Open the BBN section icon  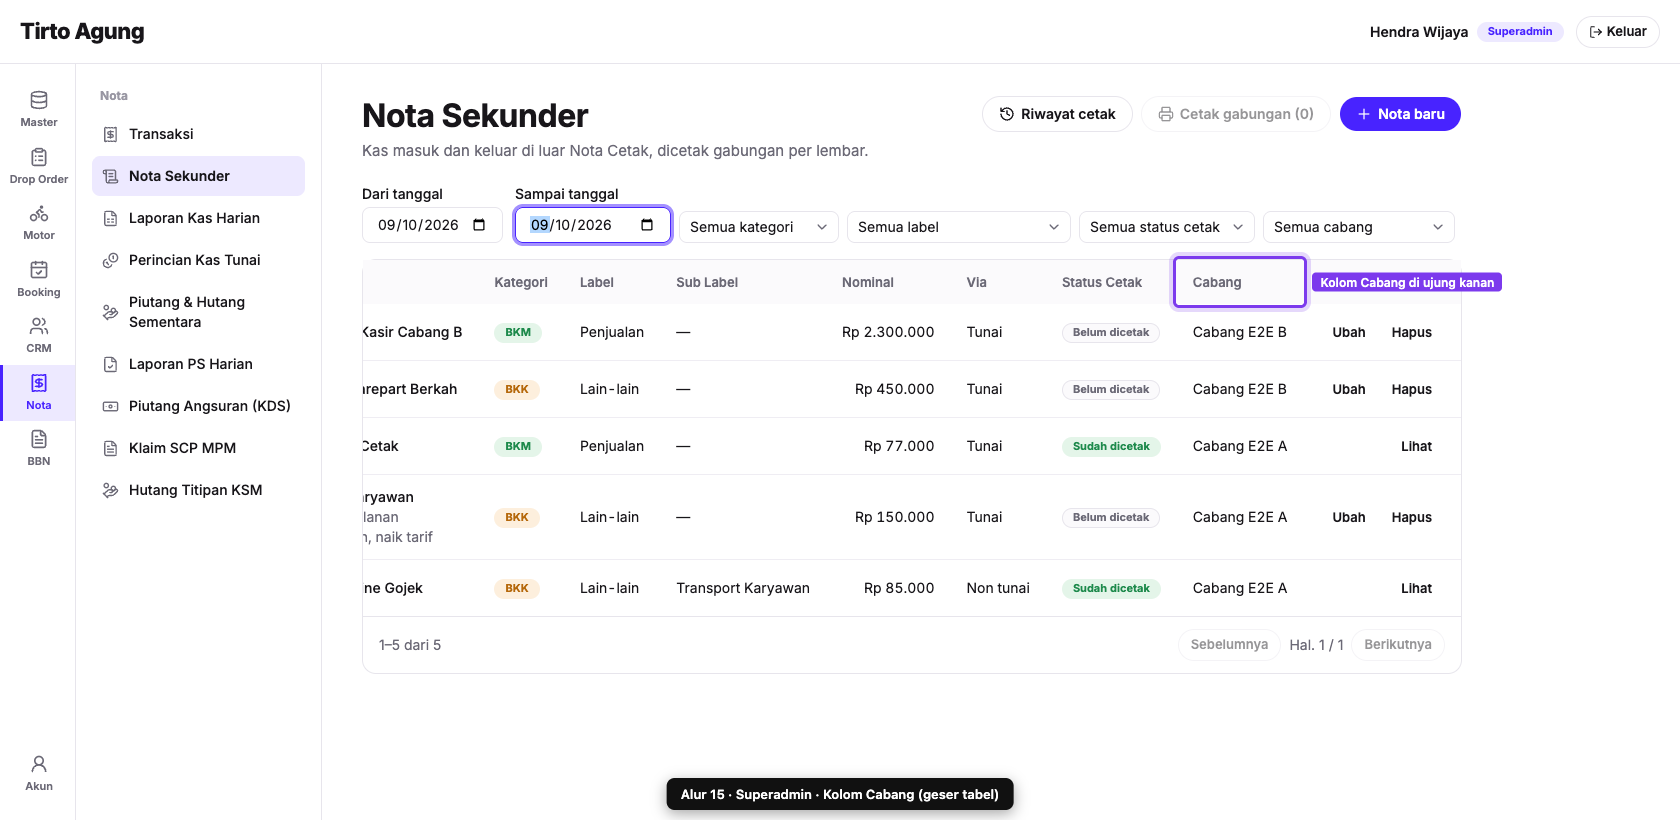(39, 439)
